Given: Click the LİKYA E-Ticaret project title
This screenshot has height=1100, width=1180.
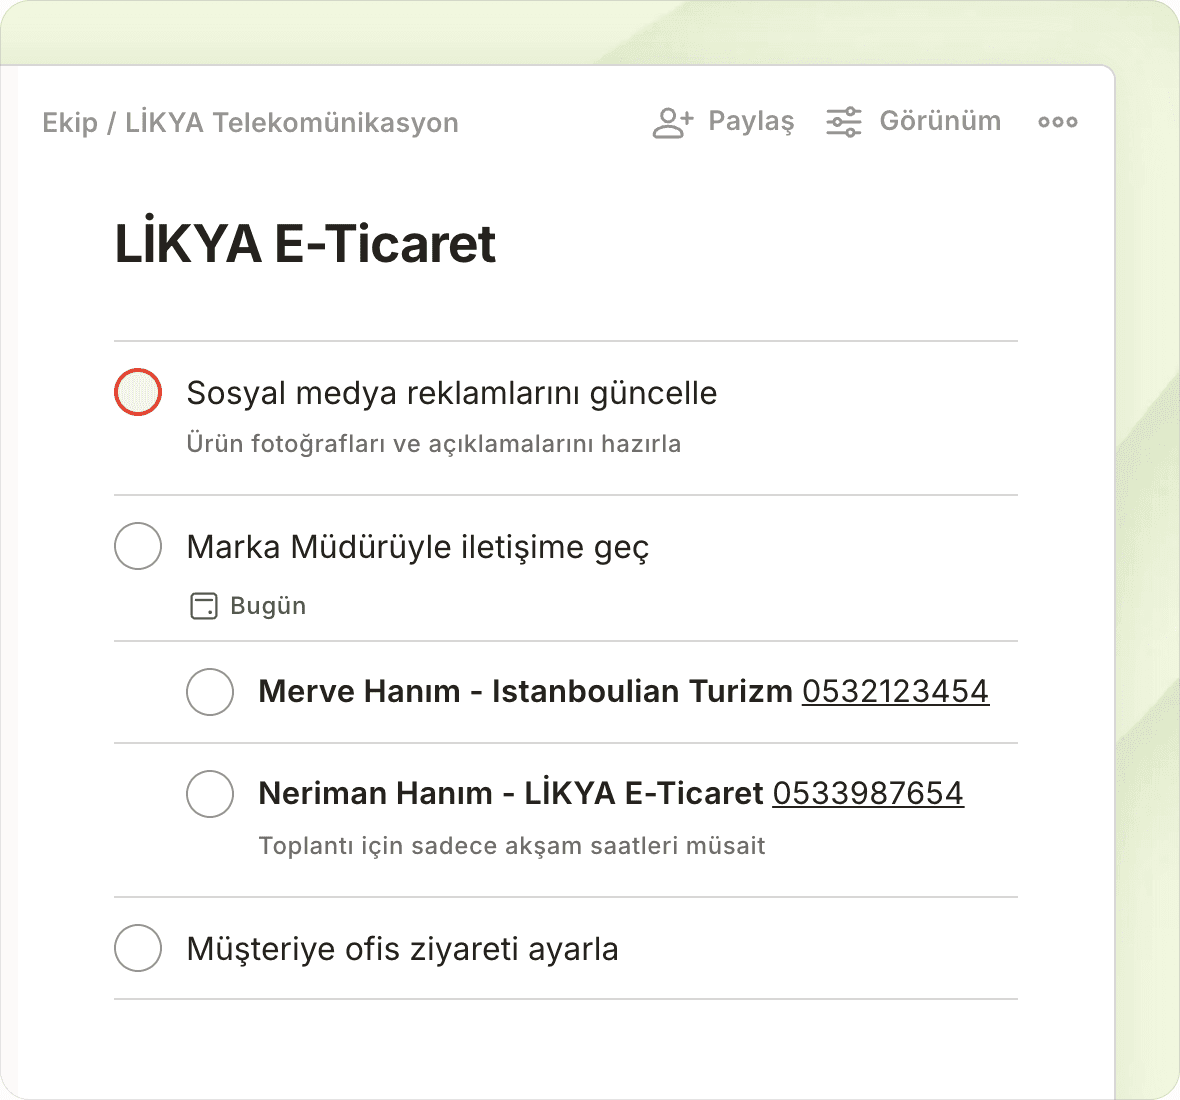Looking at the screenshot, I should point(305,244).
